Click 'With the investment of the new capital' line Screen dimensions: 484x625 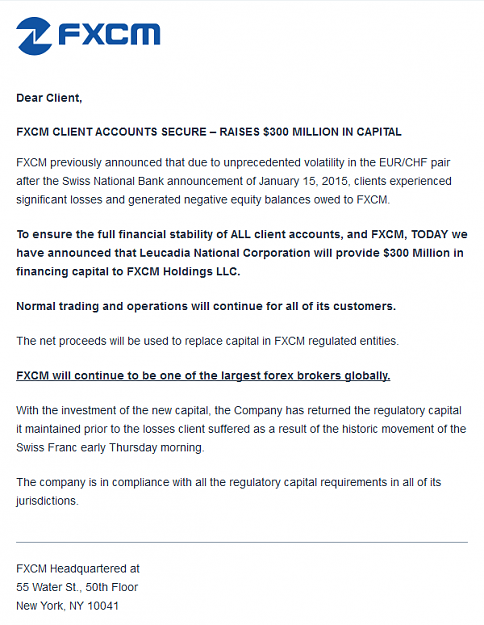tap(238, 411)
